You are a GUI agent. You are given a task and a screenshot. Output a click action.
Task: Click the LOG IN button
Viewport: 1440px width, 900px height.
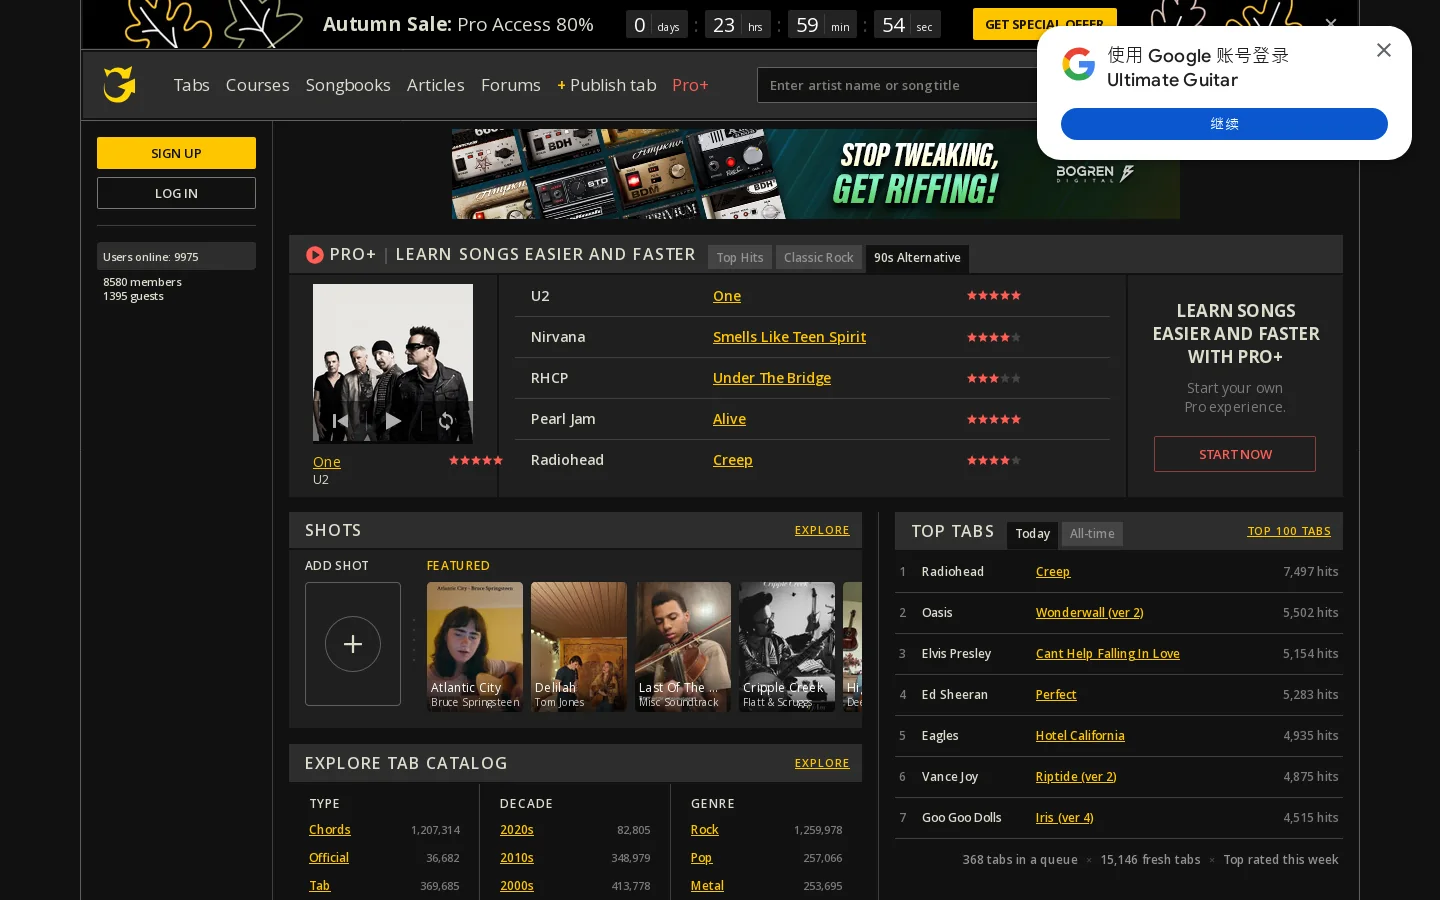[x=176, y=193]
